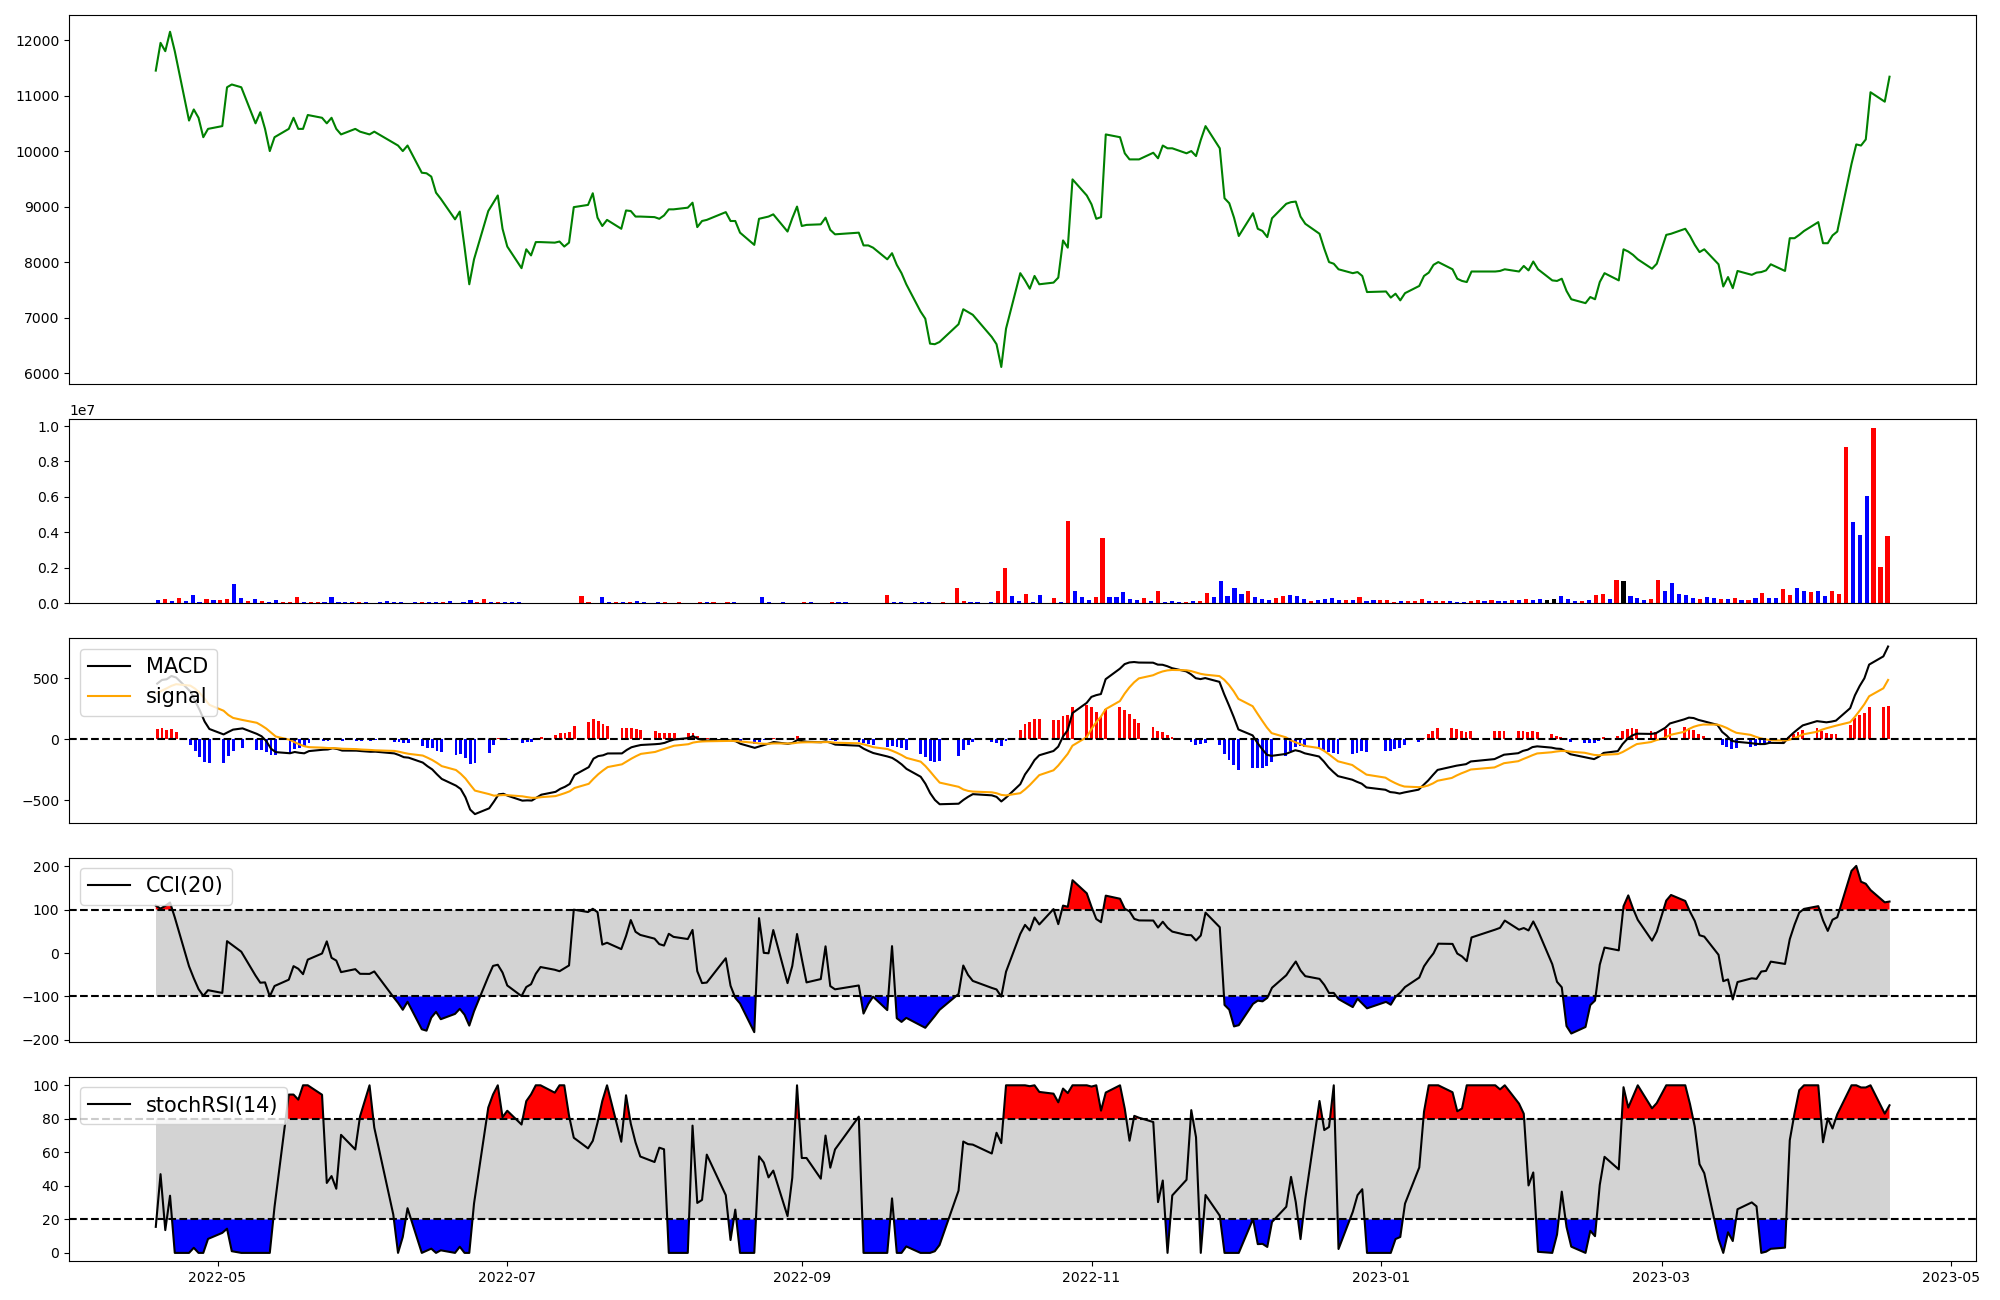Click the 200 tick on CCI axis
This screenshot has height=1300, width=2000.
(x=46, y=867)
